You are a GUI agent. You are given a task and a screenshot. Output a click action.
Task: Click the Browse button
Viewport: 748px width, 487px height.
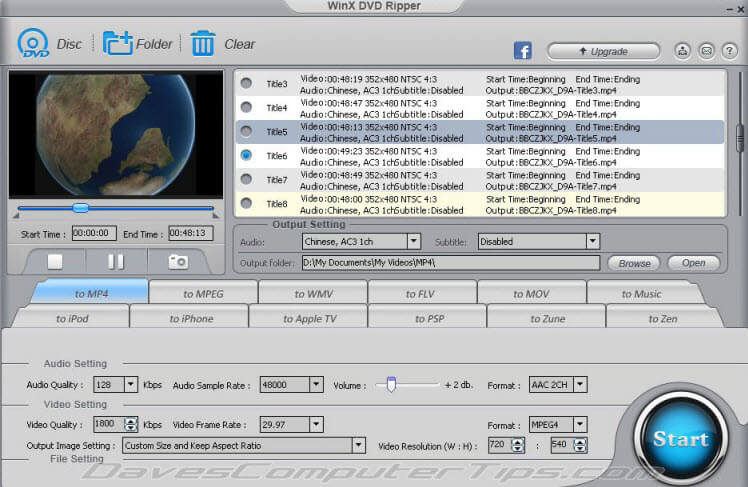634,263
